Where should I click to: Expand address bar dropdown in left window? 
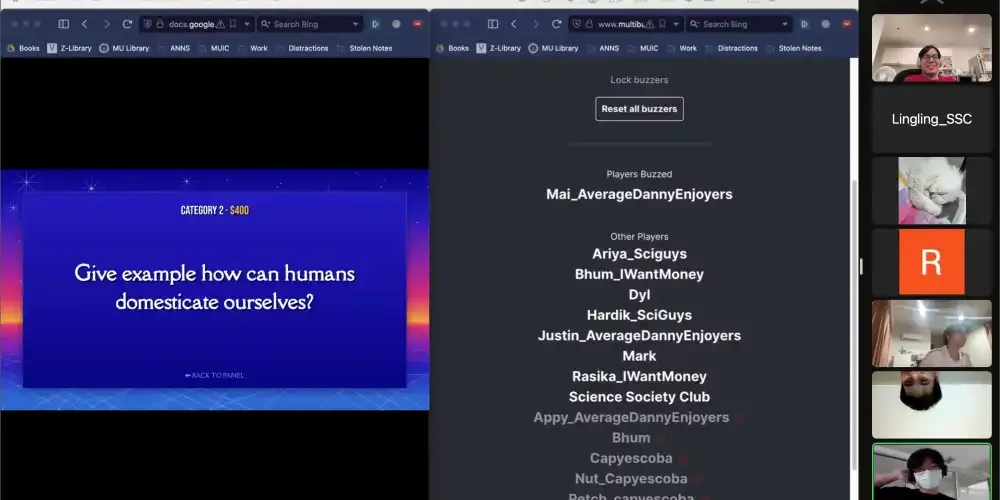pyautogui.click(x=247, y=24)
